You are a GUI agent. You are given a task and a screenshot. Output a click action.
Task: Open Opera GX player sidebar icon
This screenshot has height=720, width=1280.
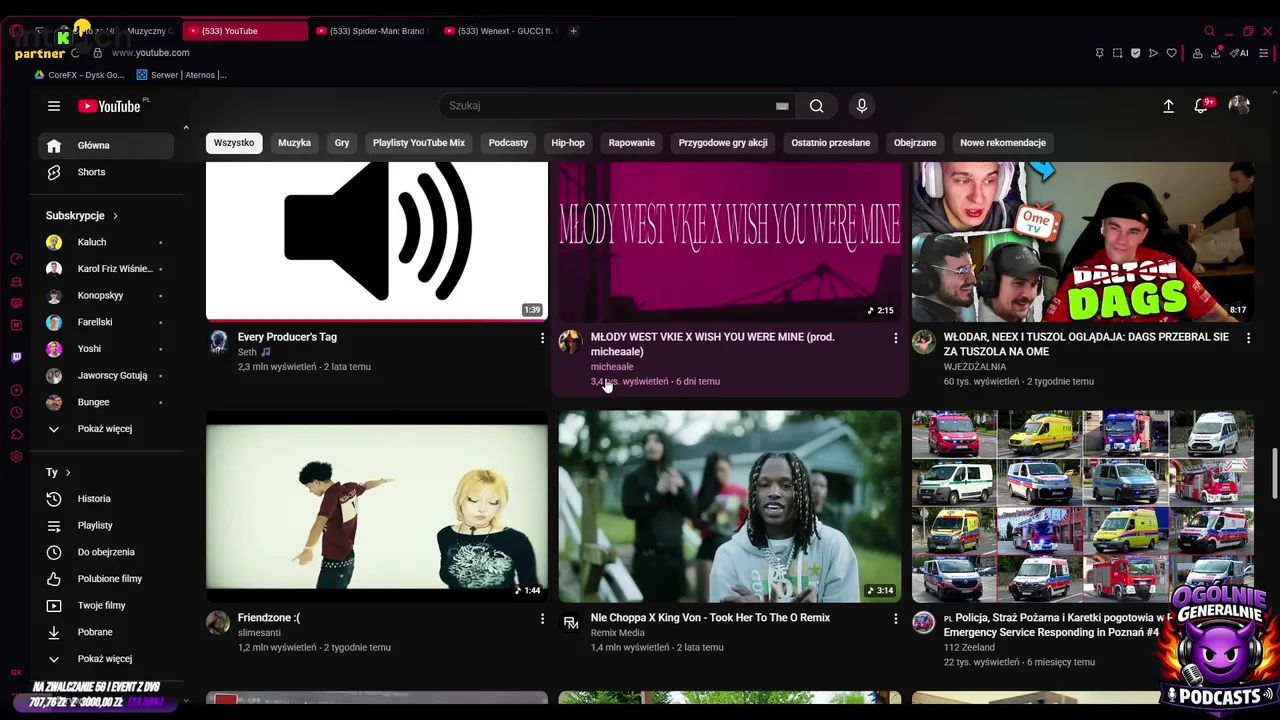pos(16,390)
